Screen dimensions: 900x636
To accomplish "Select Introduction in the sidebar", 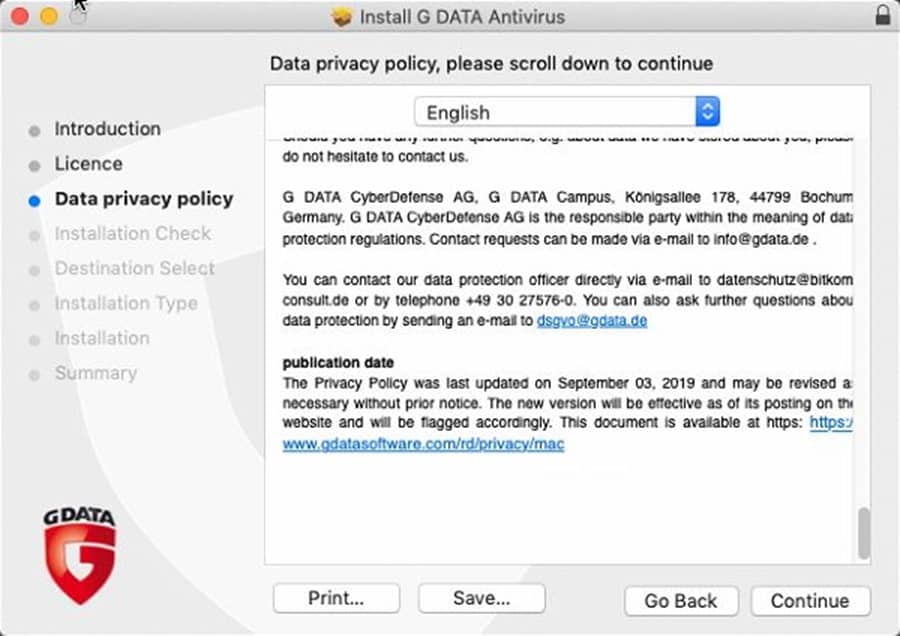I will tap(107, 129).
